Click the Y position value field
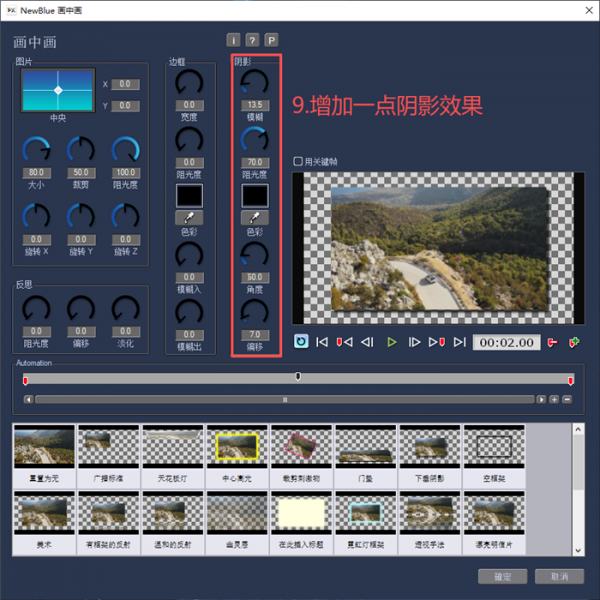This screenshot has width=600, height=600. (125, 106)
